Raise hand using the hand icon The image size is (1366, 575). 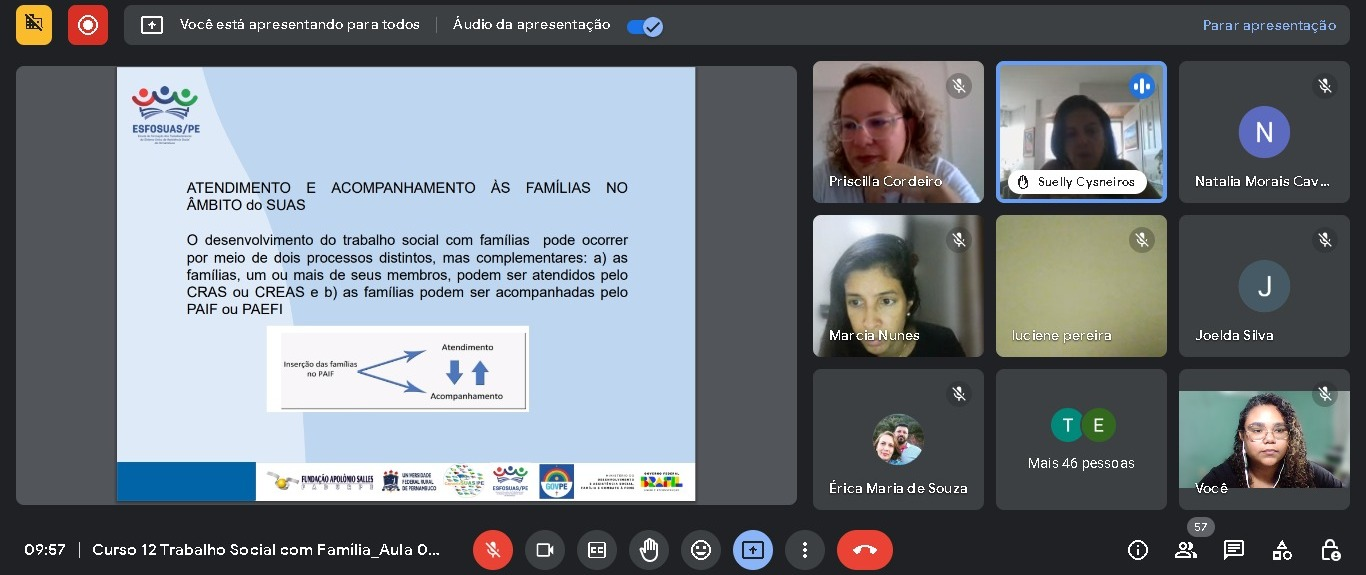[649, 550]
